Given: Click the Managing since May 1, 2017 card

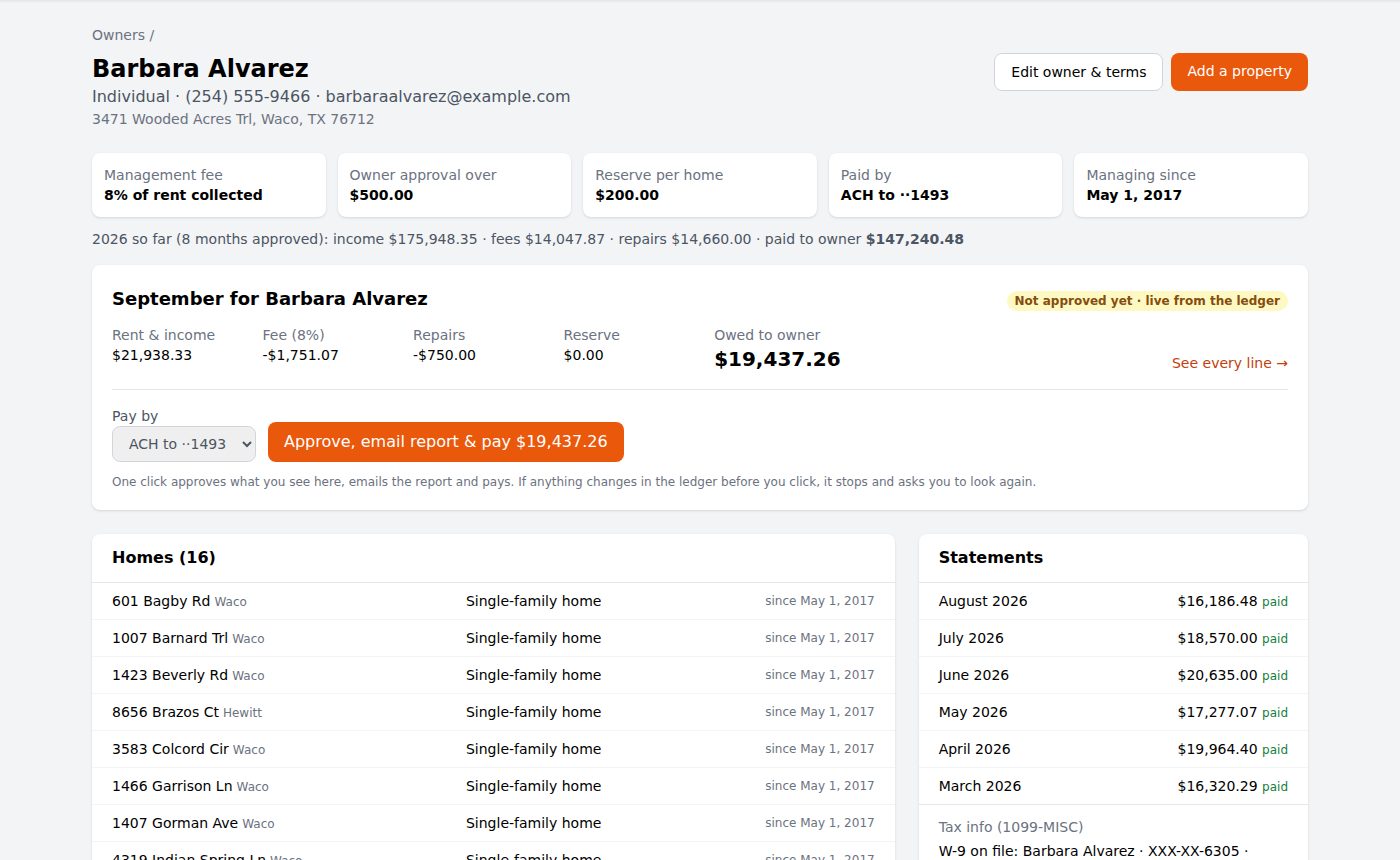Looking at the screenshot, I should [x=1191, y=185].
